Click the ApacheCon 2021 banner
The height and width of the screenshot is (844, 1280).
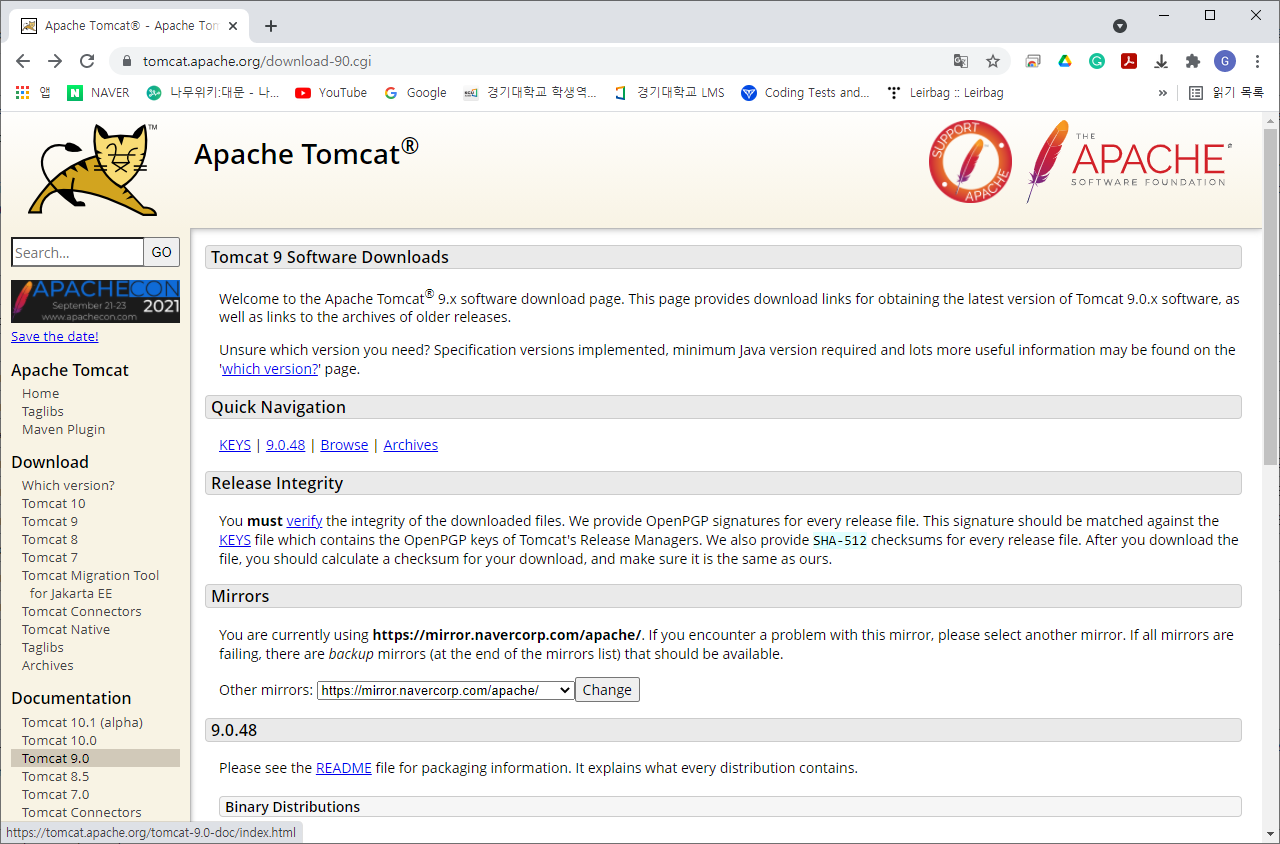[x=95, y=301]
